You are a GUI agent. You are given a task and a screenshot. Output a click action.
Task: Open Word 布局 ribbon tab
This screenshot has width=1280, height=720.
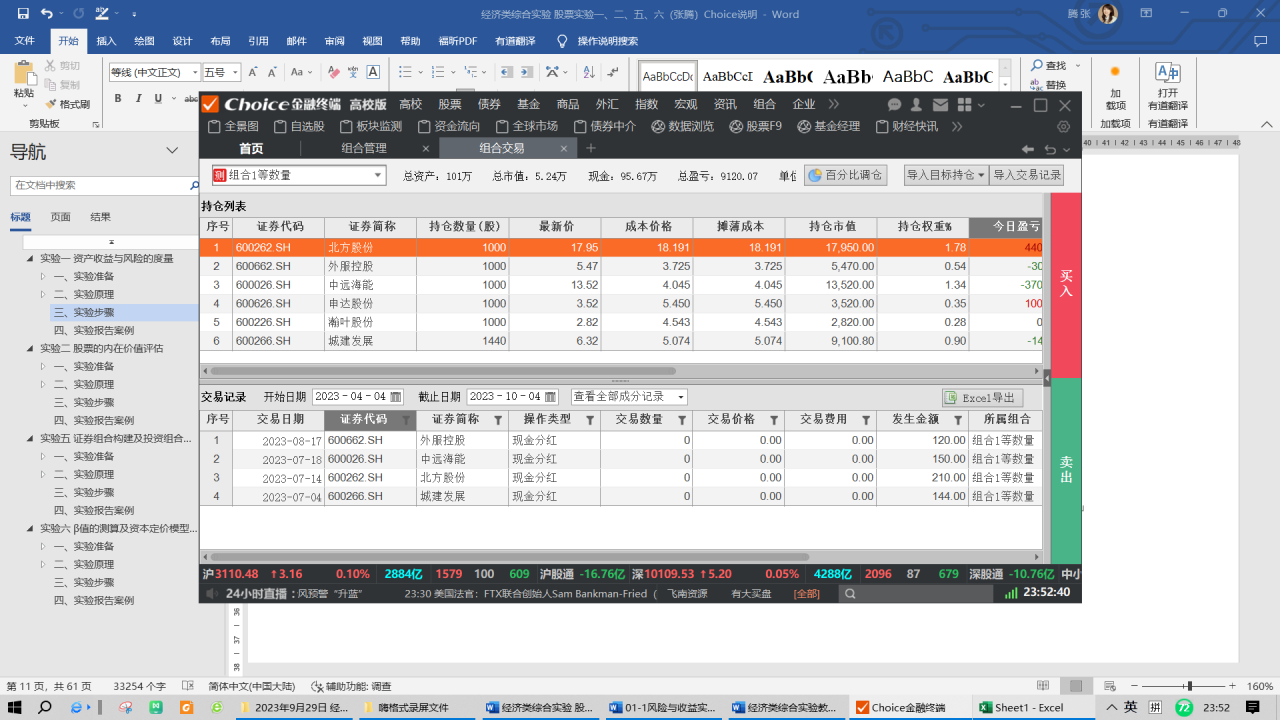pos(220,41)
